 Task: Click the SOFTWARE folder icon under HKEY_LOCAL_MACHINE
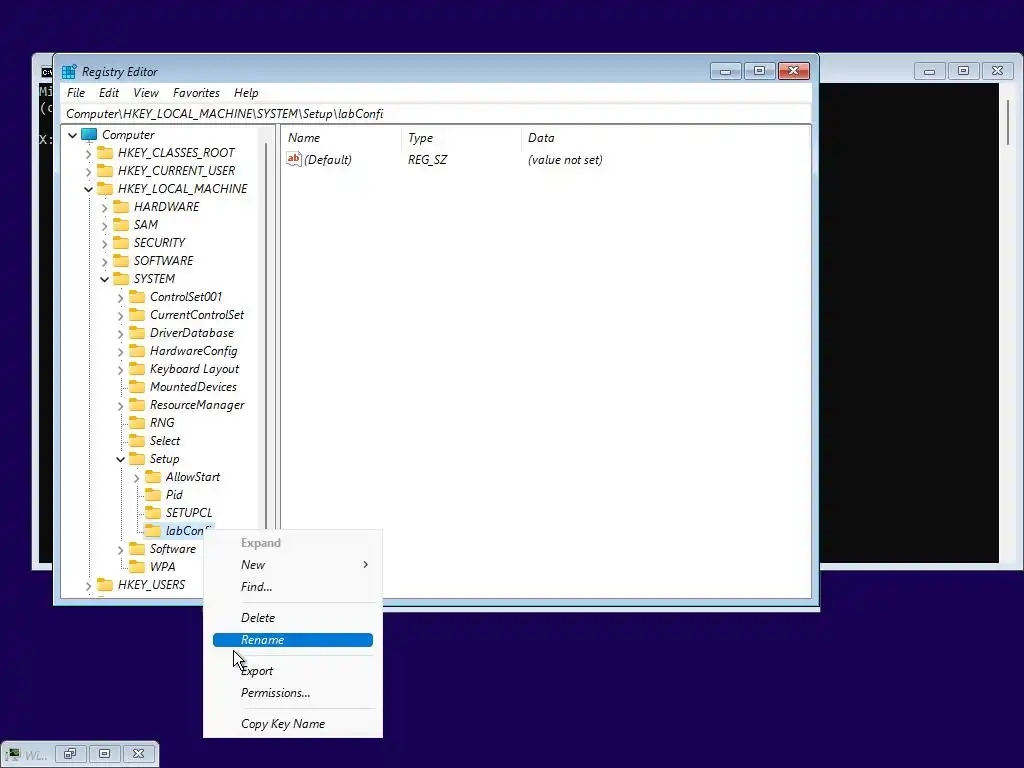(x=121, y=261)
